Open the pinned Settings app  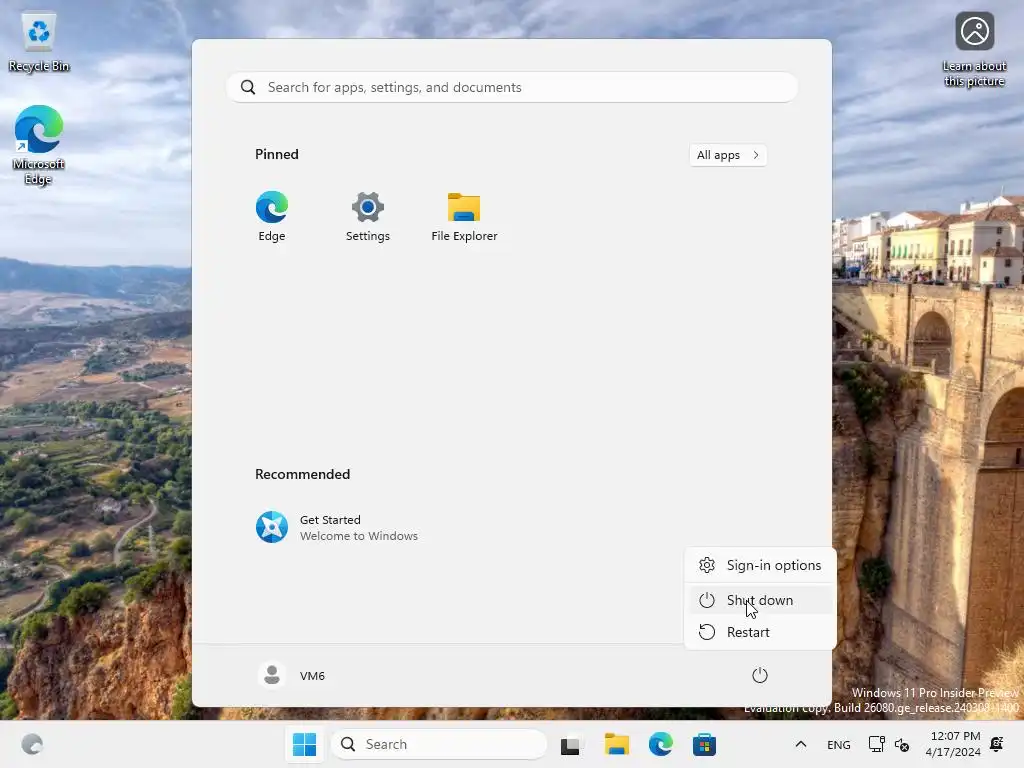[368, 217]
